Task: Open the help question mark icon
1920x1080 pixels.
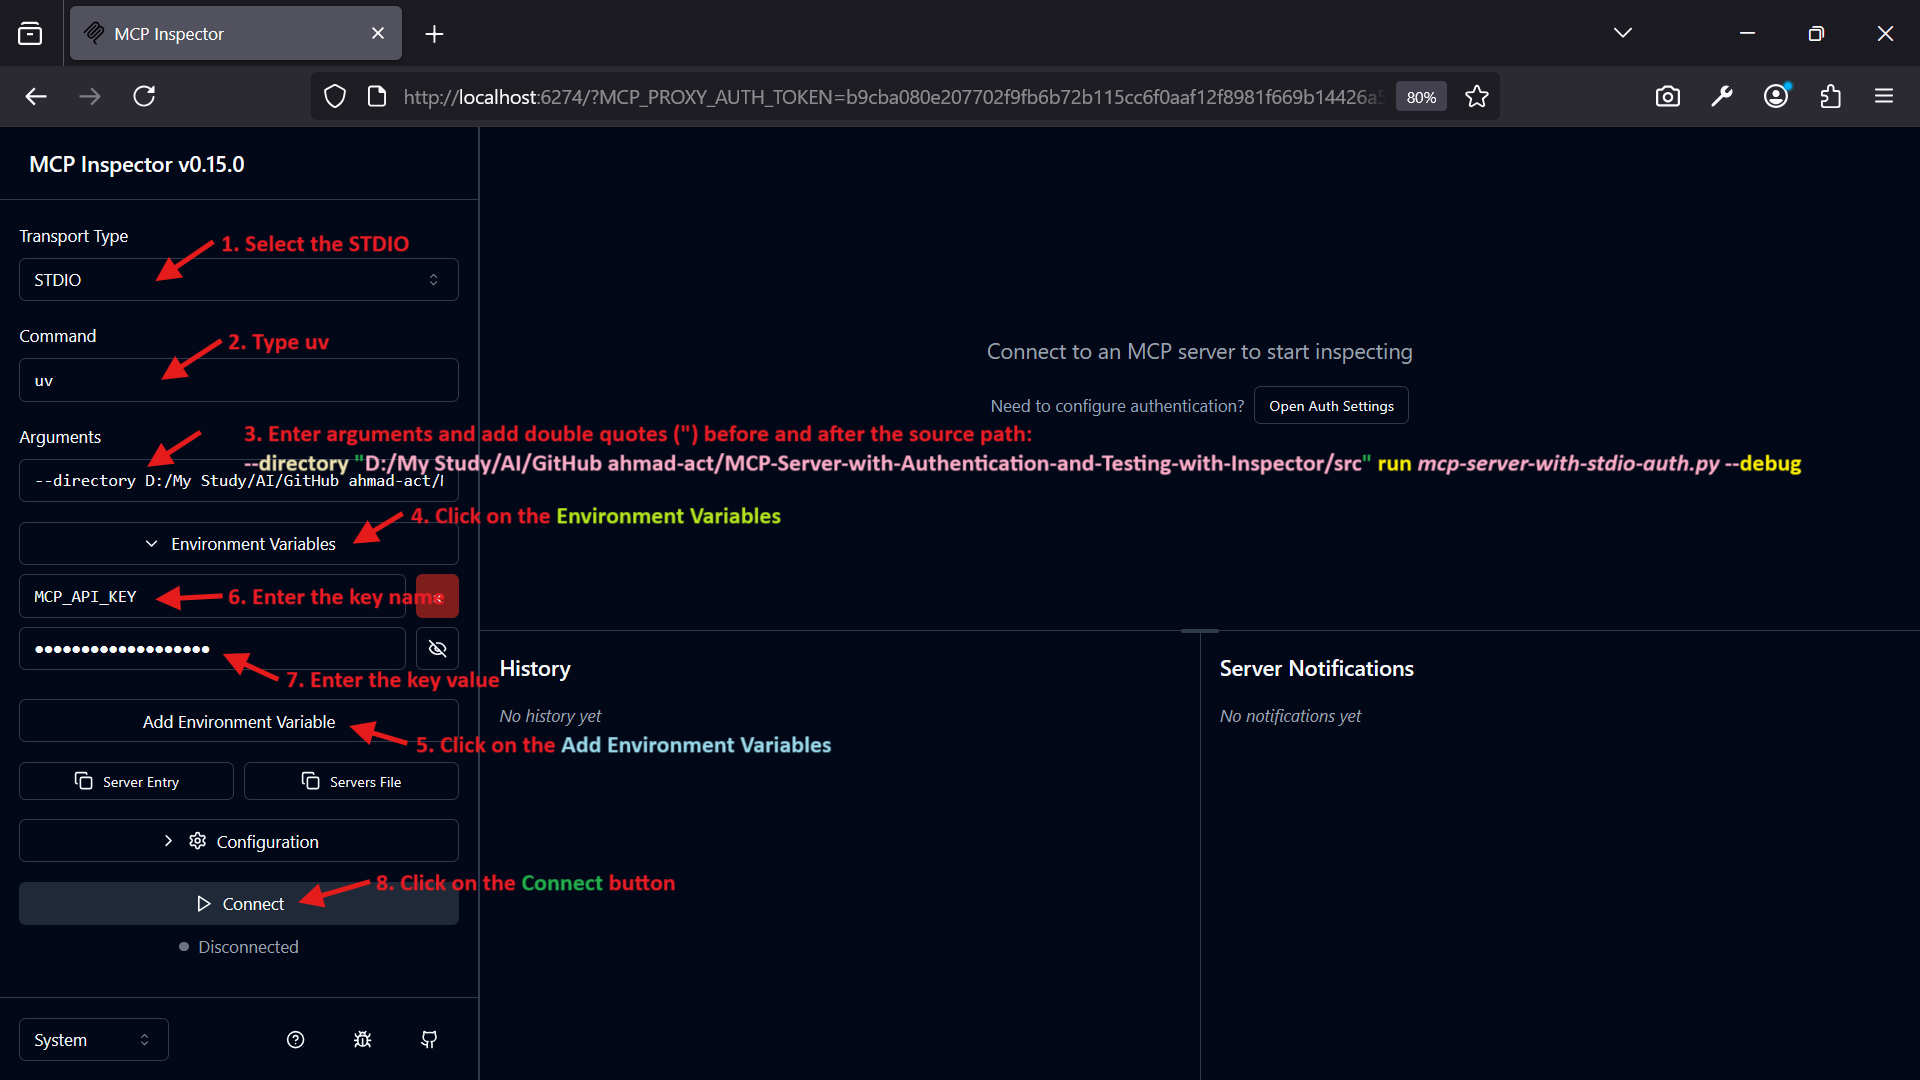Action: pyautogui.click(x=295, y=1040)
